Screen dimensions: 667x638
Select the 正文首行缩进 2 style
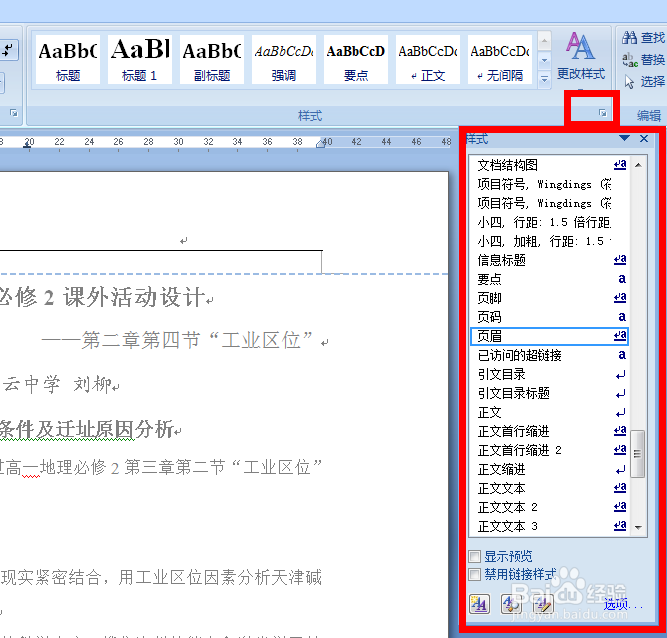[x=549, y=450]
